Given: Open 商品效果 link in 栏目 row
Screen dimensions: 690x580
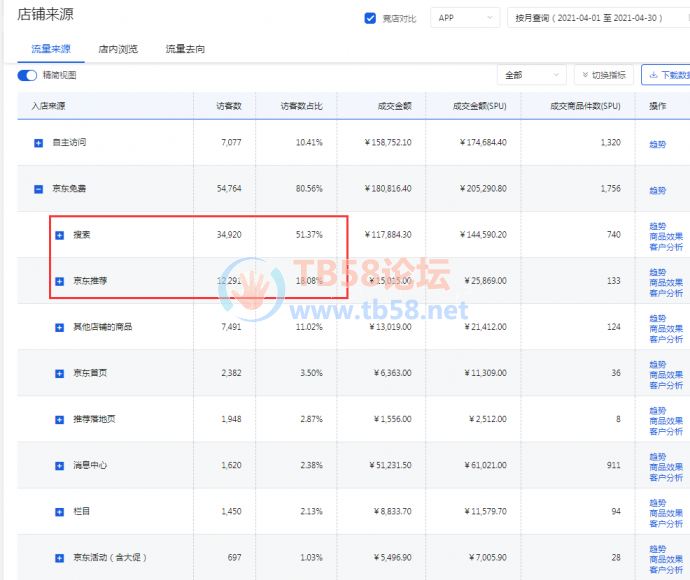Looking at the screenshot, I should pyautogui.click(x=666, y=514).
